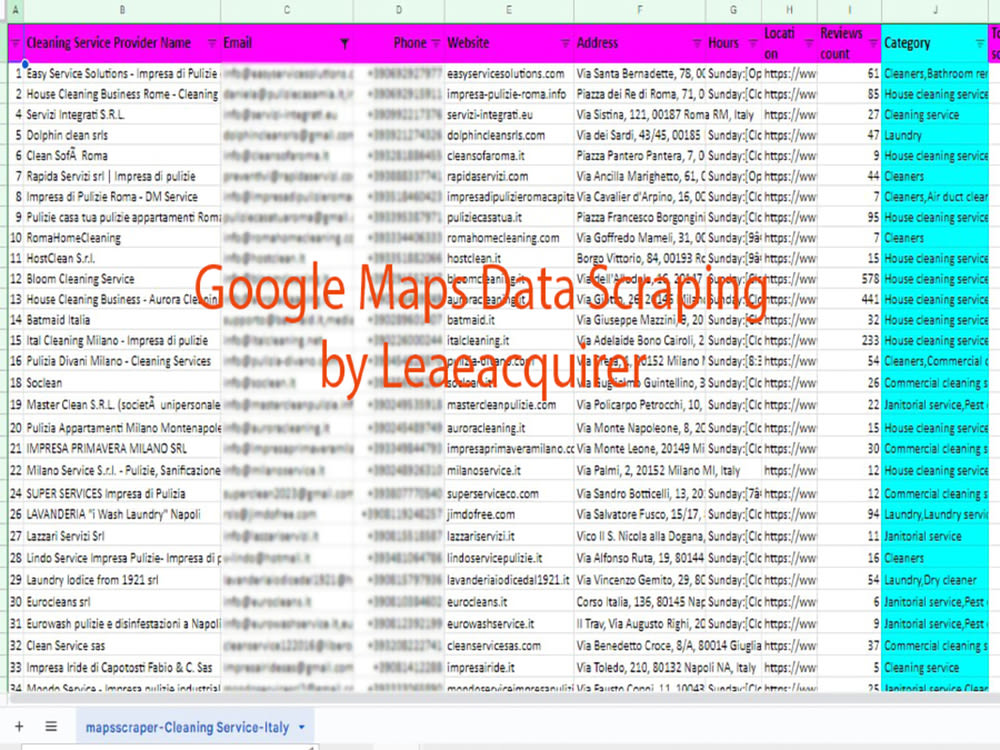The image size is (1000, 750).
Task: Click cell 'Lazzari Servizi Srl'
Action: [x=122, y=536]
